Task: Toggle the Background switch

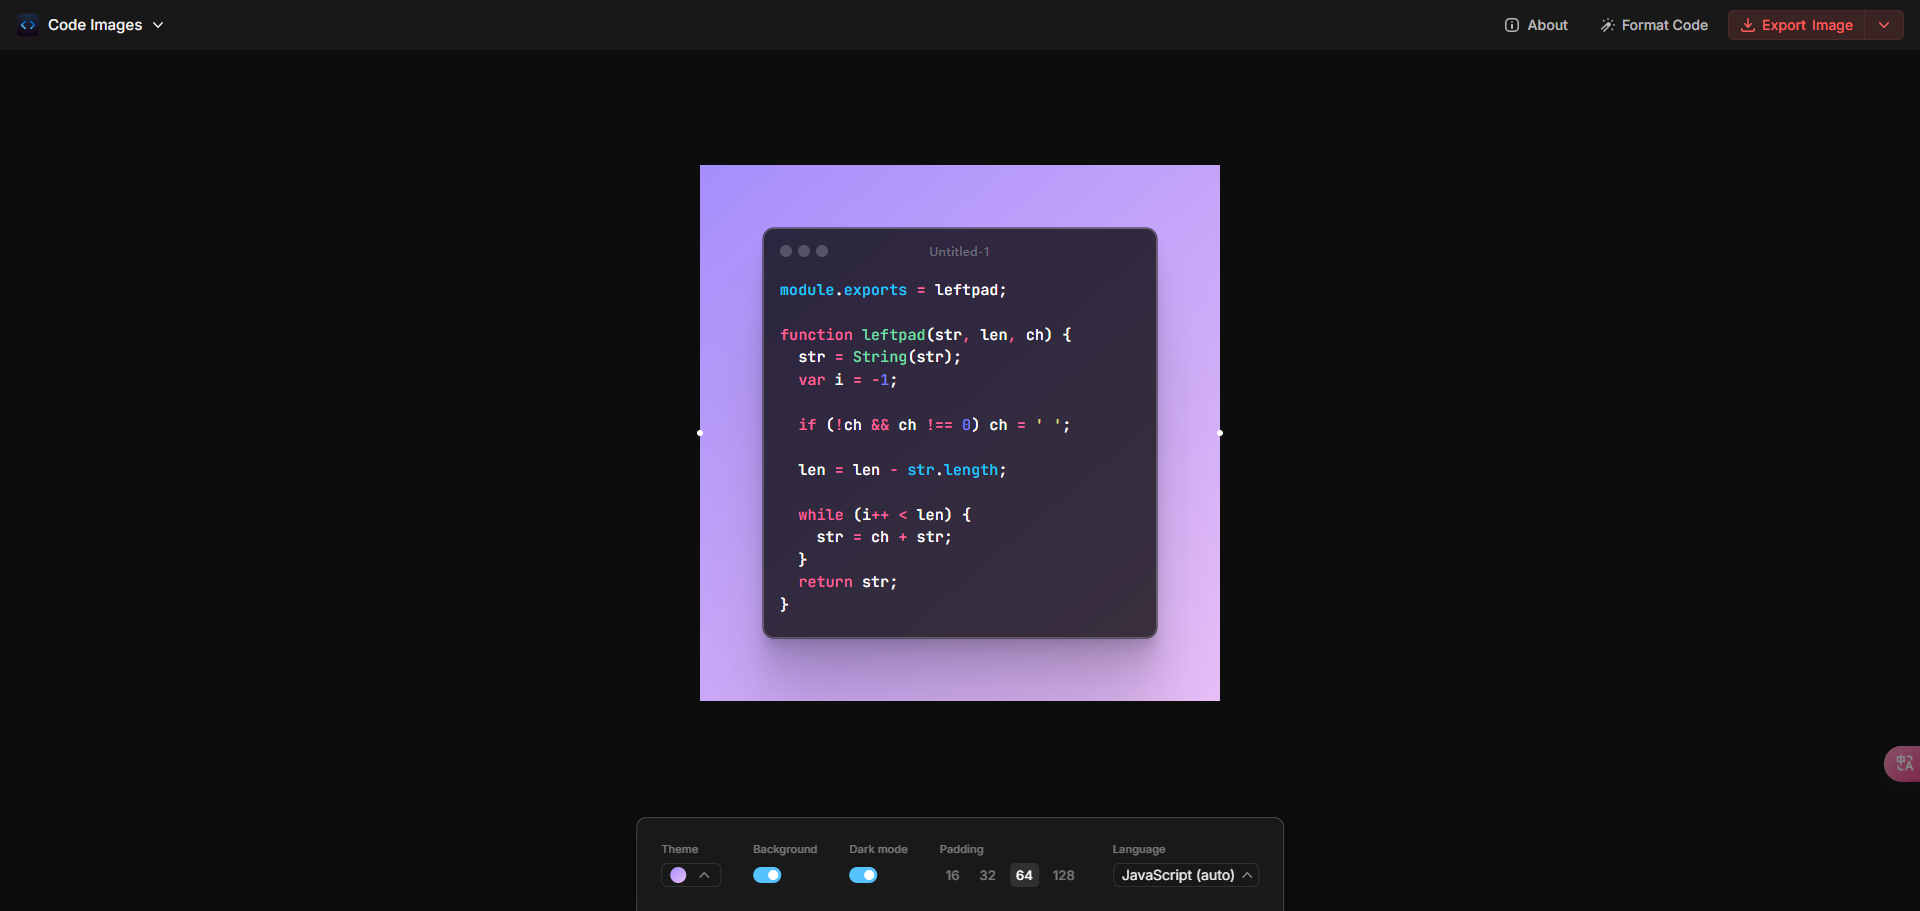Action: tap(767, 875)
